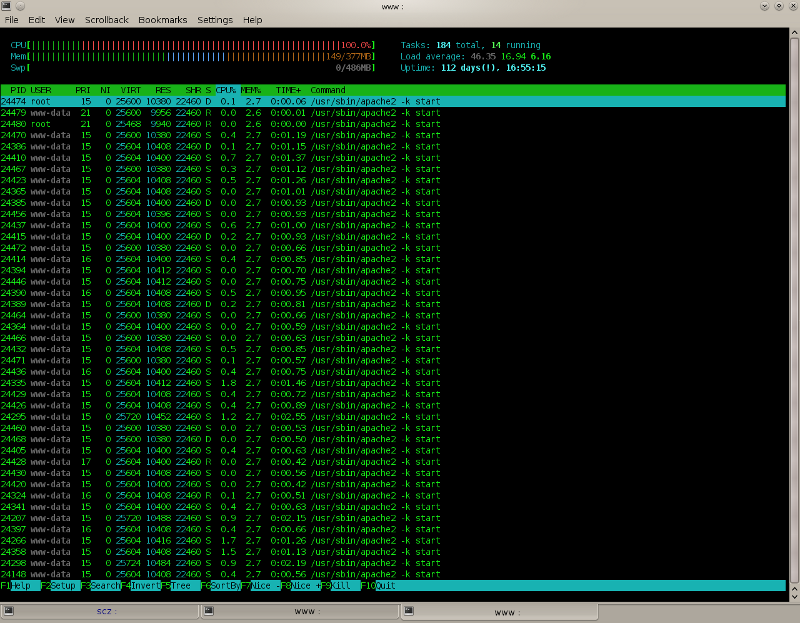The height and width of the screenshot is (623, 800).
Task: Select the highlighted process row PID 24474
Action: coord(393,102)
